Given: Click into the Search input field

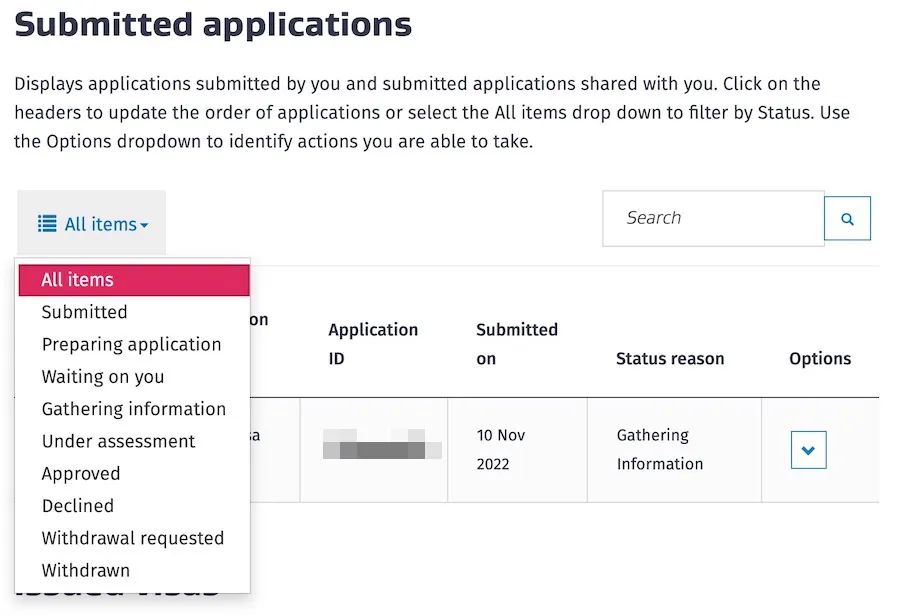Looking at the screenshot, I should [x=712, y=218].
